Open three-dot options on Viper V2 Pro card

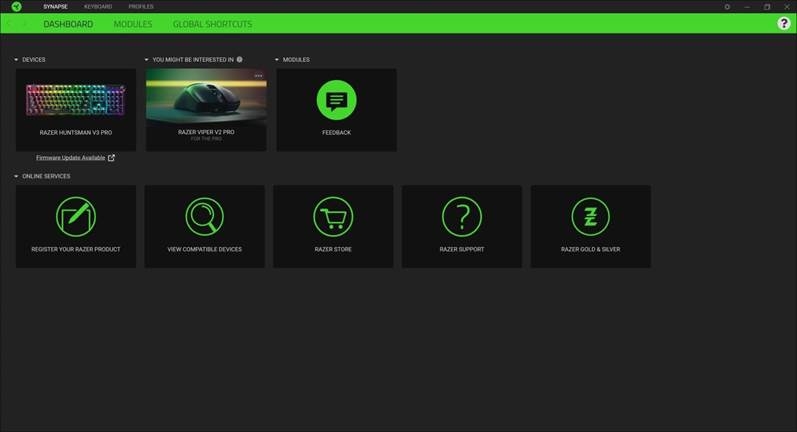tap(258, 76)
